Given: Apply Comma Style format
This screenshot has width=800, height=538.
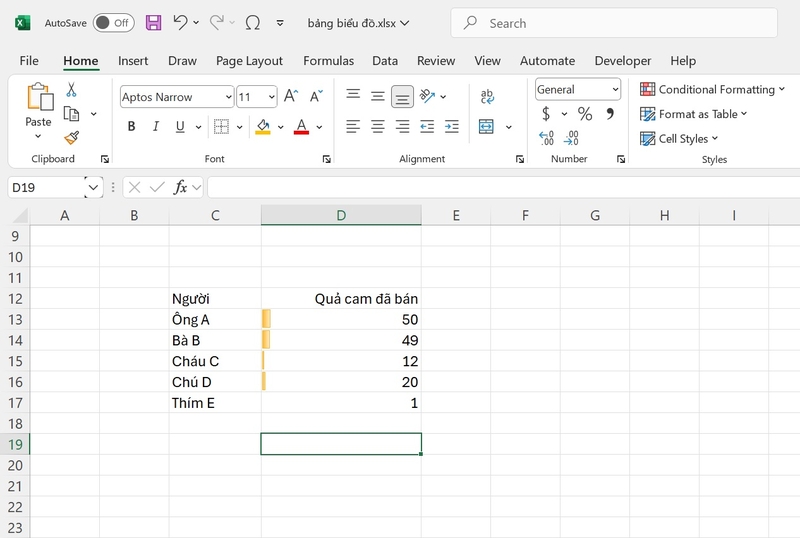Looking at the screenshot, I should (x=610, y=113).
